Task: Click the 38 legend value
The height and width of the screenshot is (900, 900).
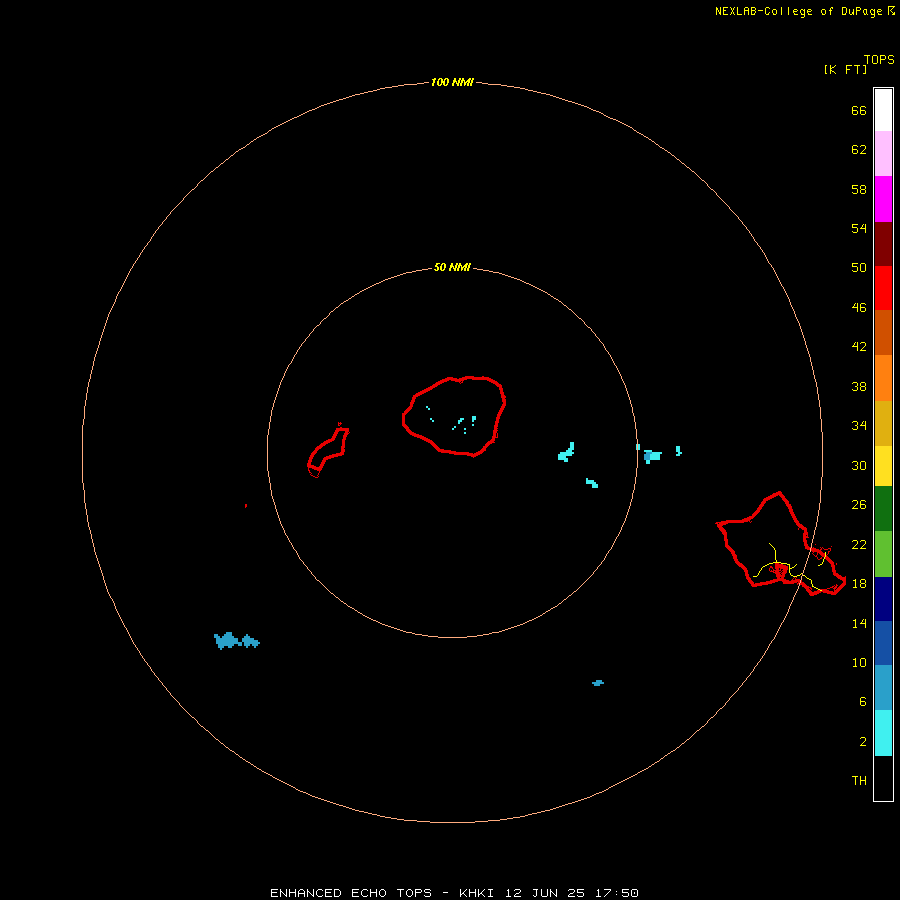Action: [859, 386]
